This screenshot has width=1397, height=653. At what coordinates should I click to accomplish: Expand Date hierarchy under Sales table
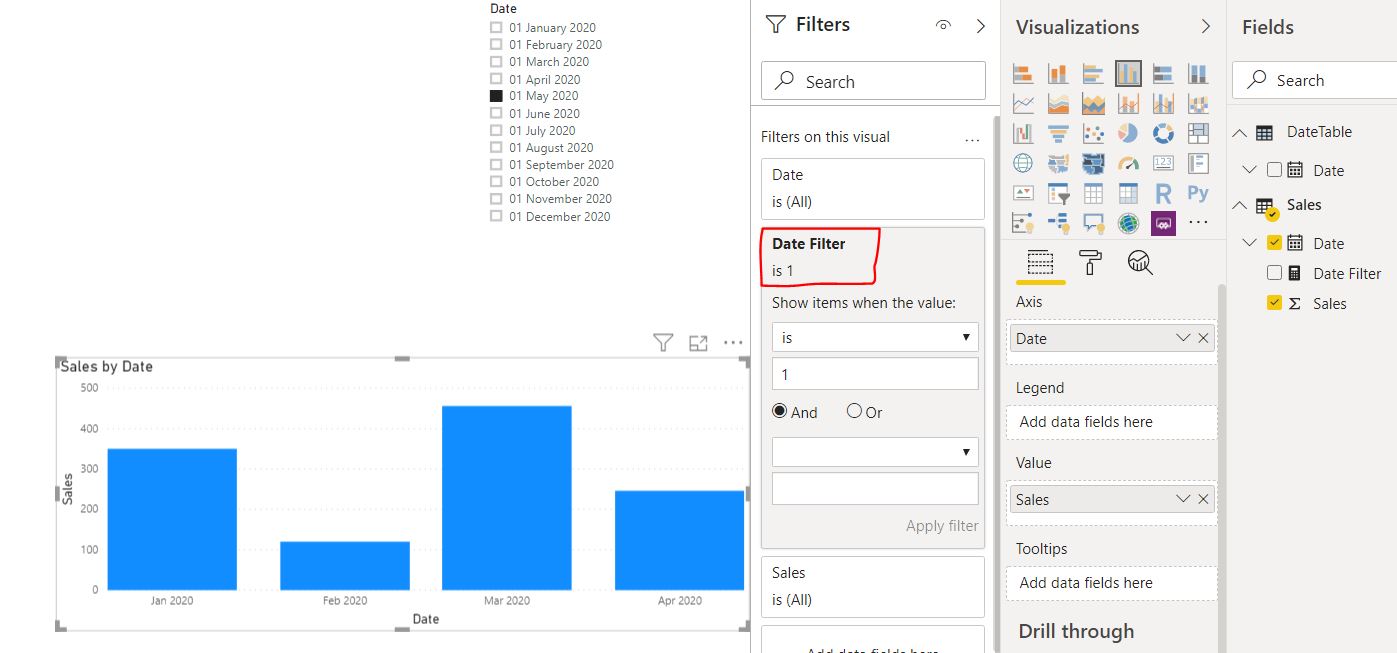[x=1250, y=243]
